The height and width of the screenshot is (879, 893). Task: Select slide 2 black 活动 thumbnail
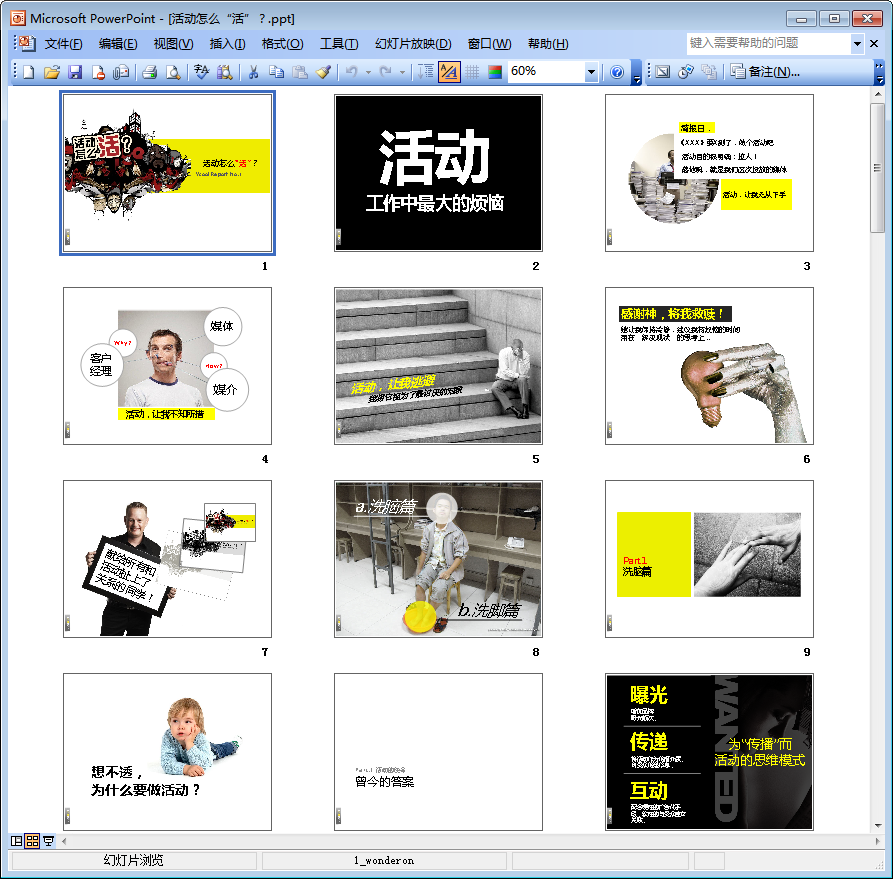pos(439,173)
